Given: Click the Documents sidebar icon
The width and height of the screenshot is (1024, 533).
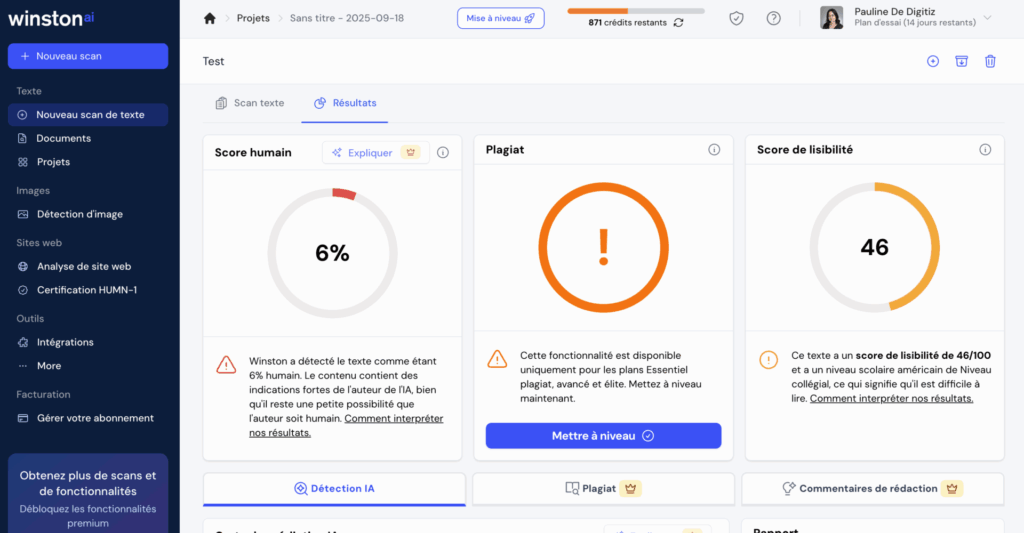Looking at the screenshot, I should point(22,138).
